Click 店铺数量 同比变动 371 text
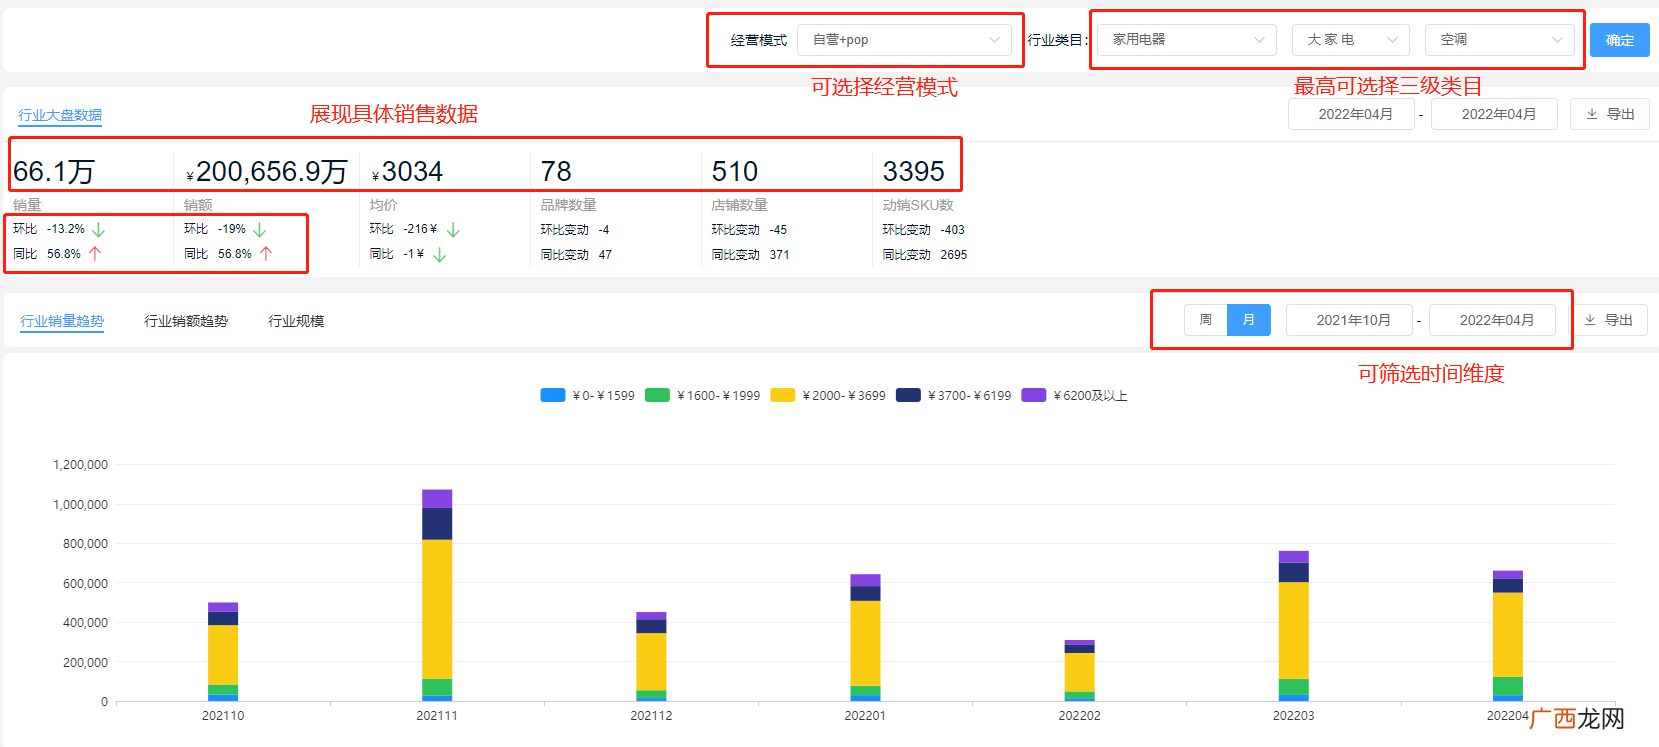Viewport: 1659px width, 747px height. tap(751, 255)
